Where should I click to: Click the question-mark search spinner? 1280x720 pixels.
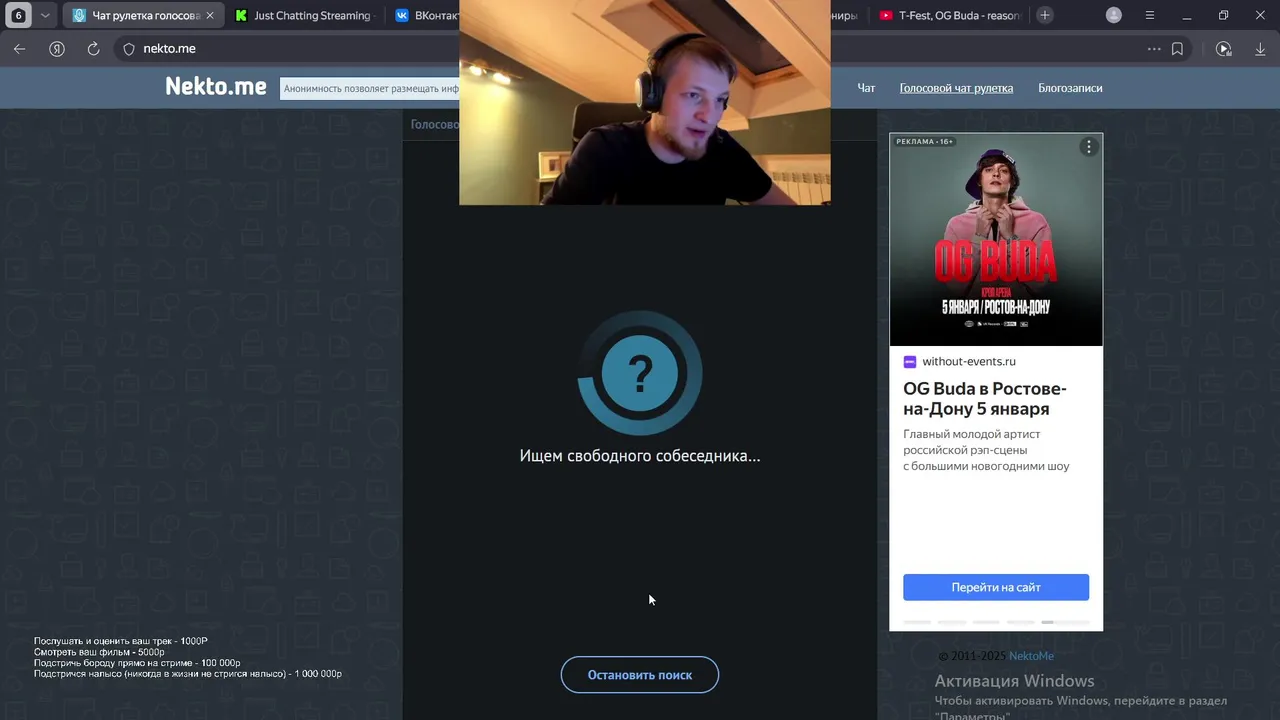640,374
